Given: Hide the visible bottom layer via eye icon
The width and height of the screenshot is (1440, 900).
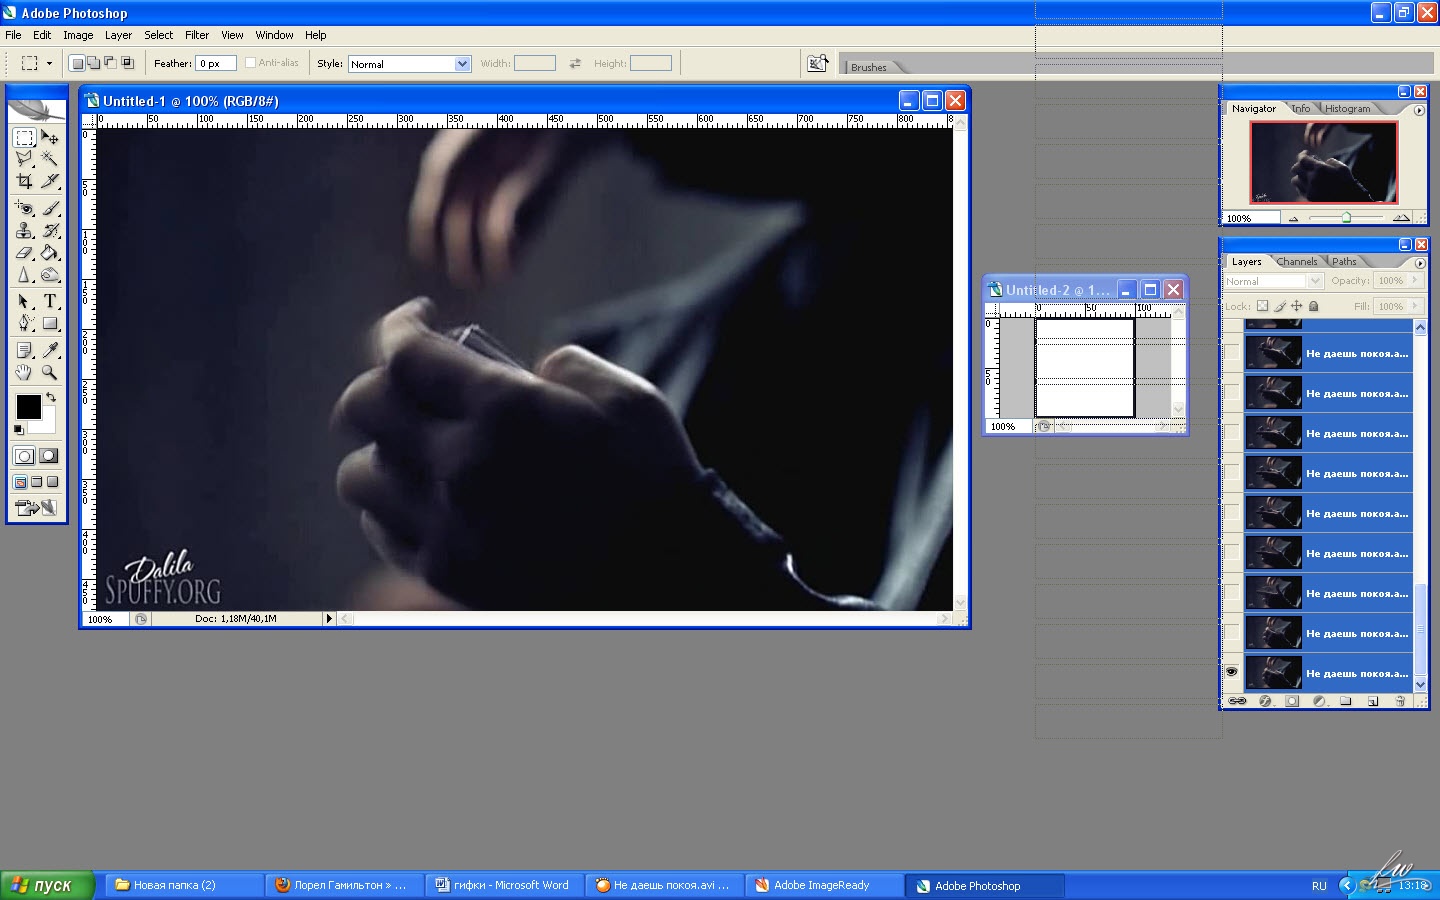Looking at the screenshot, I should [x=1232, y=672].
